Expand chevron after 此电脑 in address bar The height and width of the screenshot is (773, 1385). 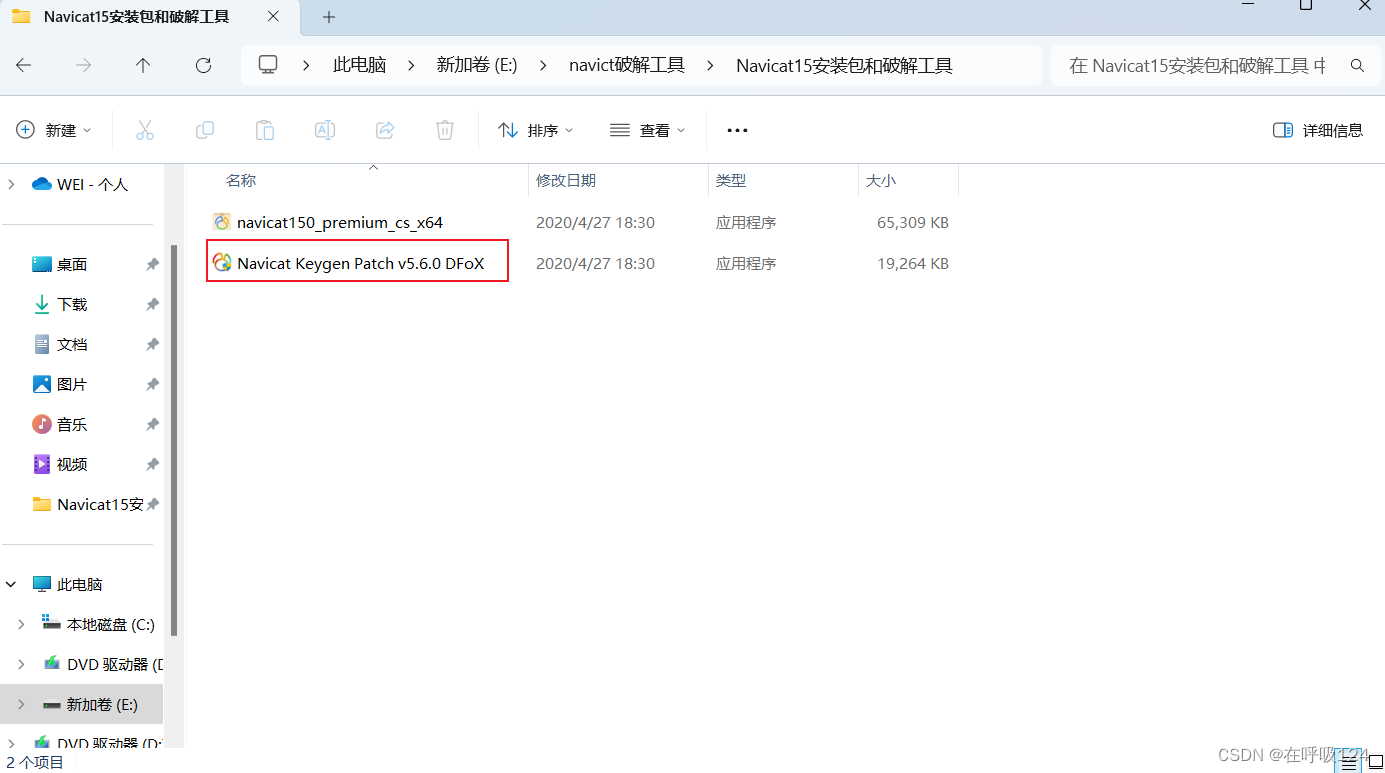[411, 65]
